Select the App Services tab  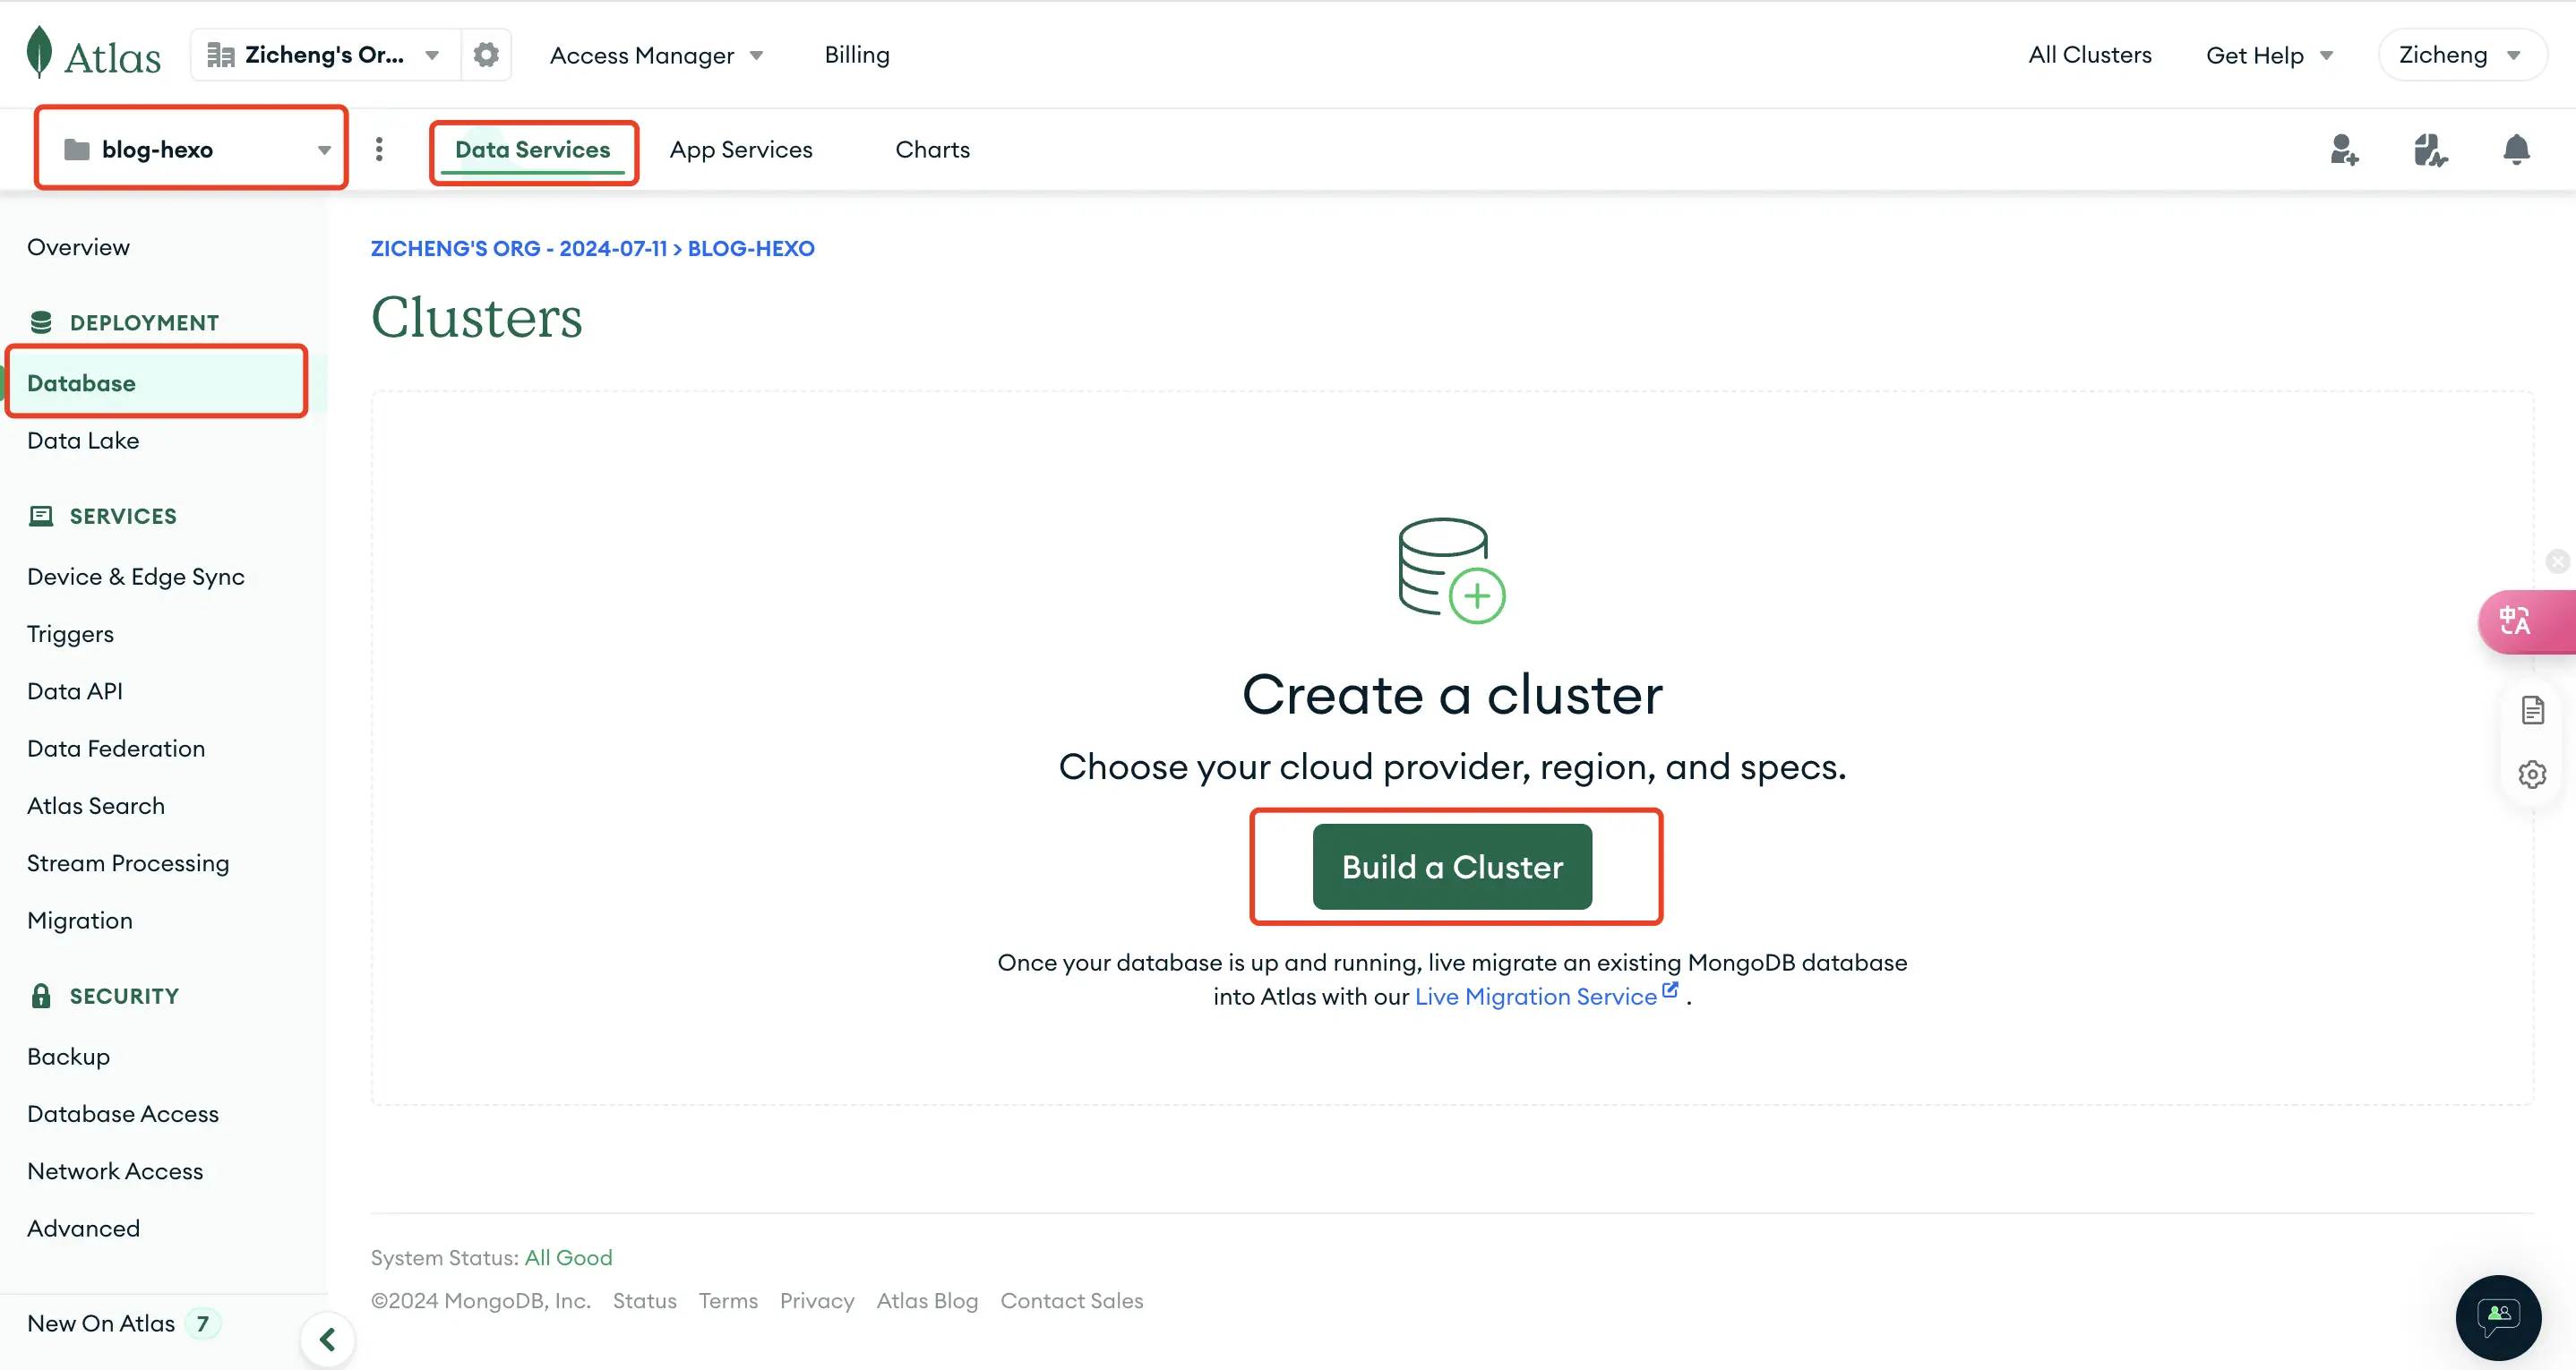[x=741, y=150]
